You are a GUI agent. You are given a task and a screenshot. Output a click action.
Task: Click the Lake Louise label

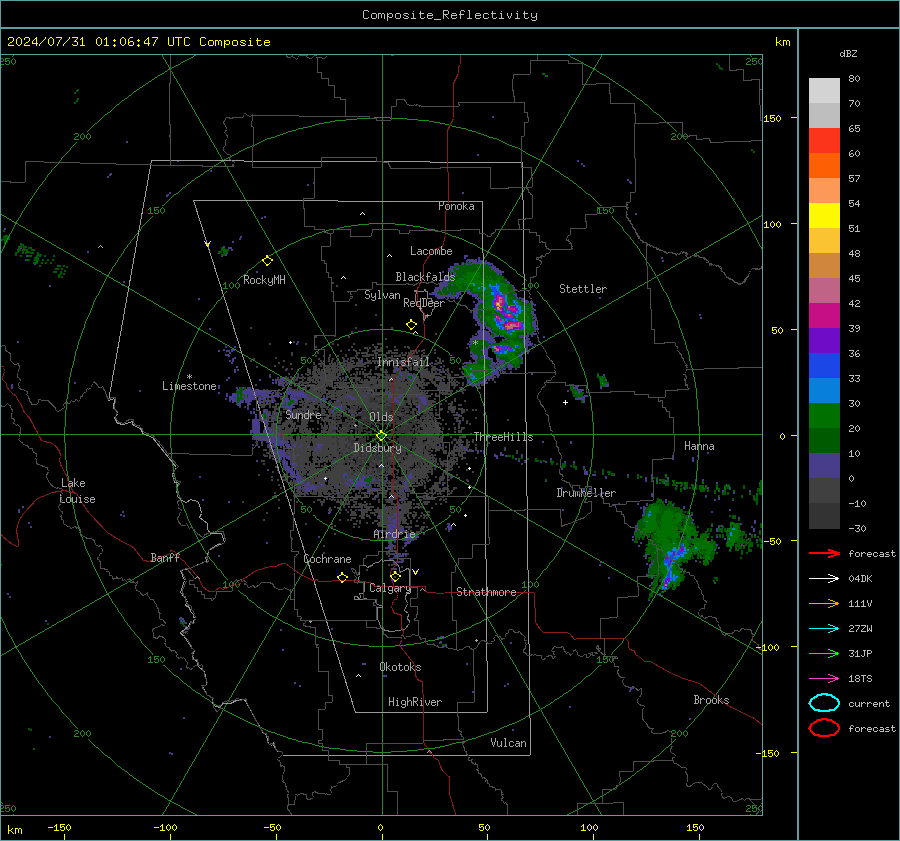pyautogui.click(x=77, y=491)
